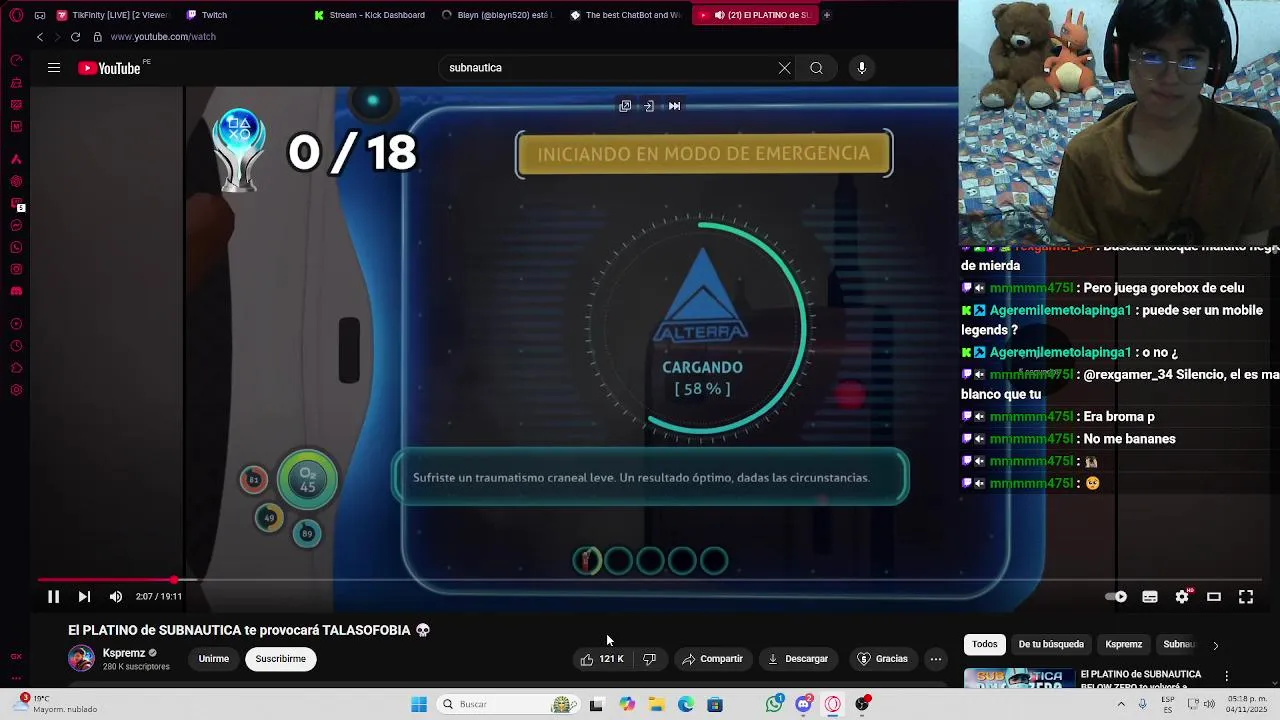The image size is (1280, 720).
Task: Open the weather widget 19°C
Action: (x=57, y=704)
